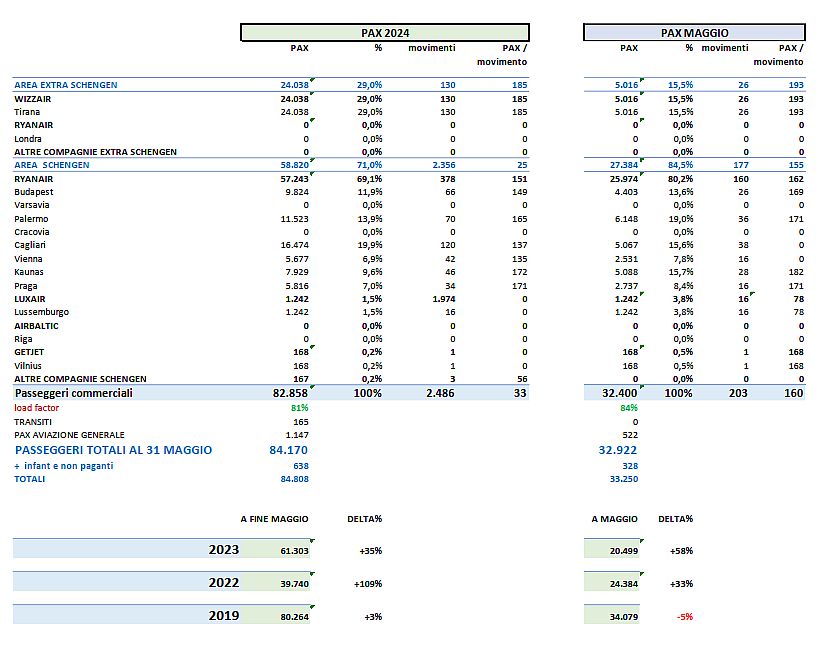
Task: Select the 32.922 May total value
Action: coord(618,450)
